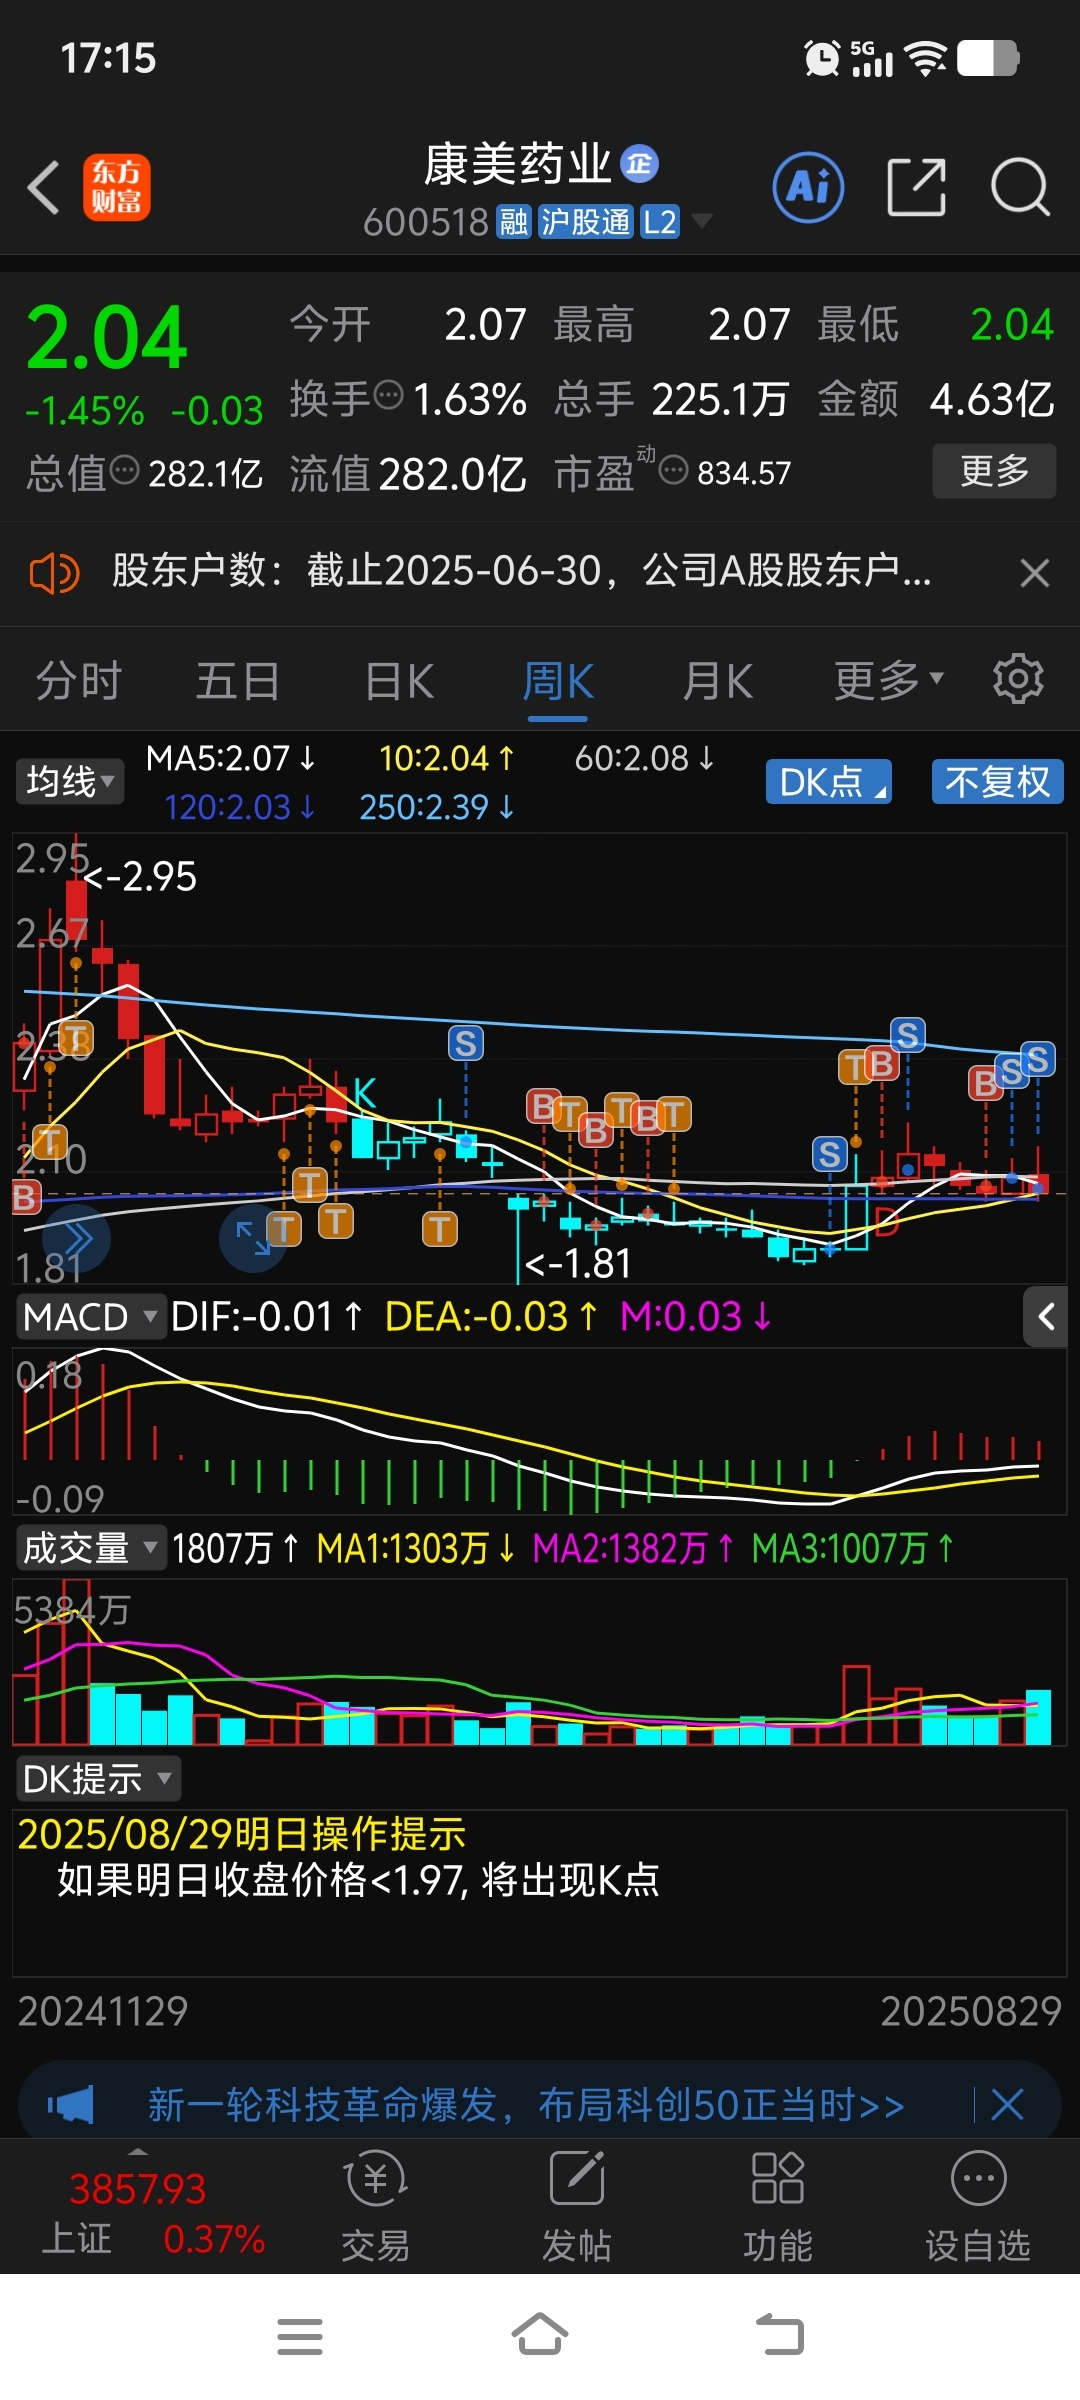Toggle the 不复权 adjustment button
Image resolution: width=1080 pixels, height=2400 pixels.
(x=998, y=781)
